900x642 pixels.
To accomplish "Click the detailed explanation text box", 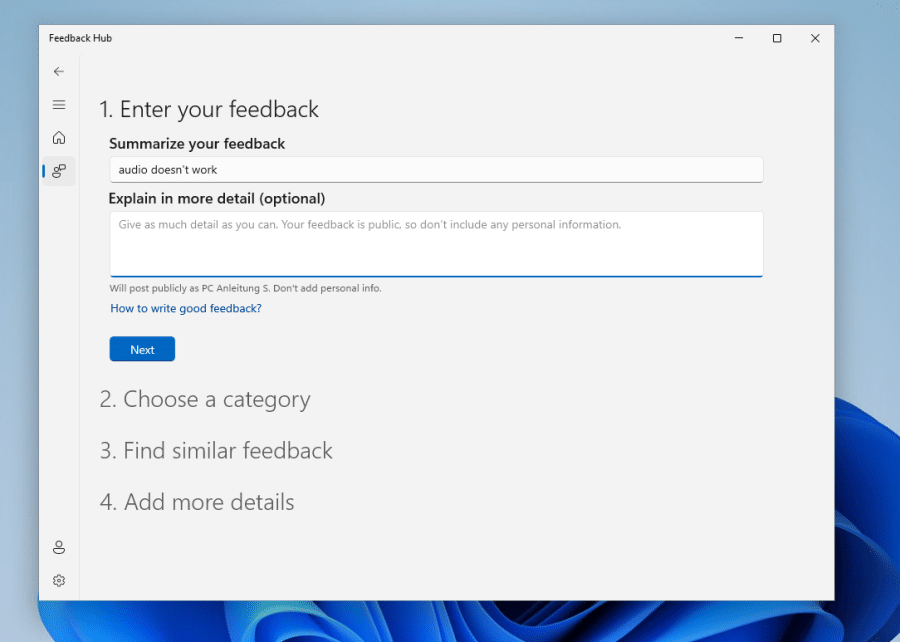I will pos(436,244).
